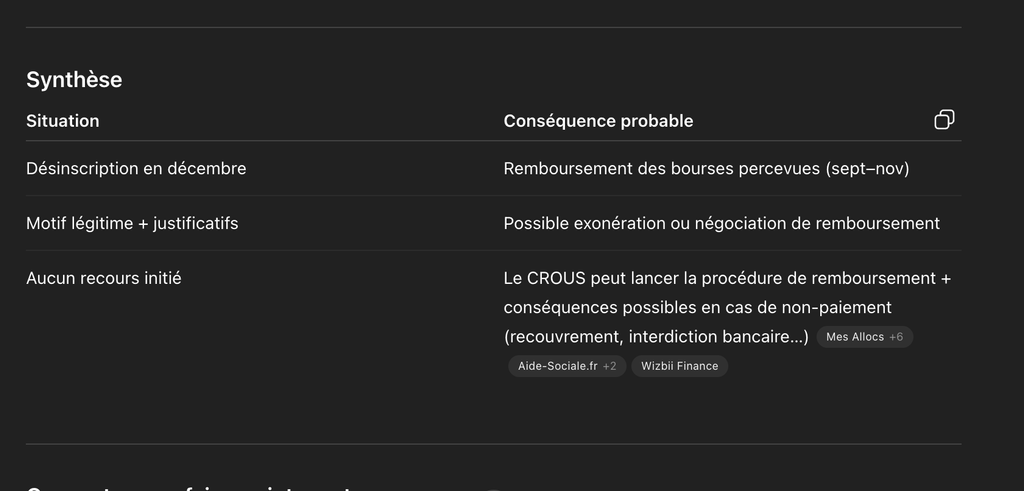Open the Mes Allocs source citation
The image size is (1024, 491).
[x=854, y=337]
